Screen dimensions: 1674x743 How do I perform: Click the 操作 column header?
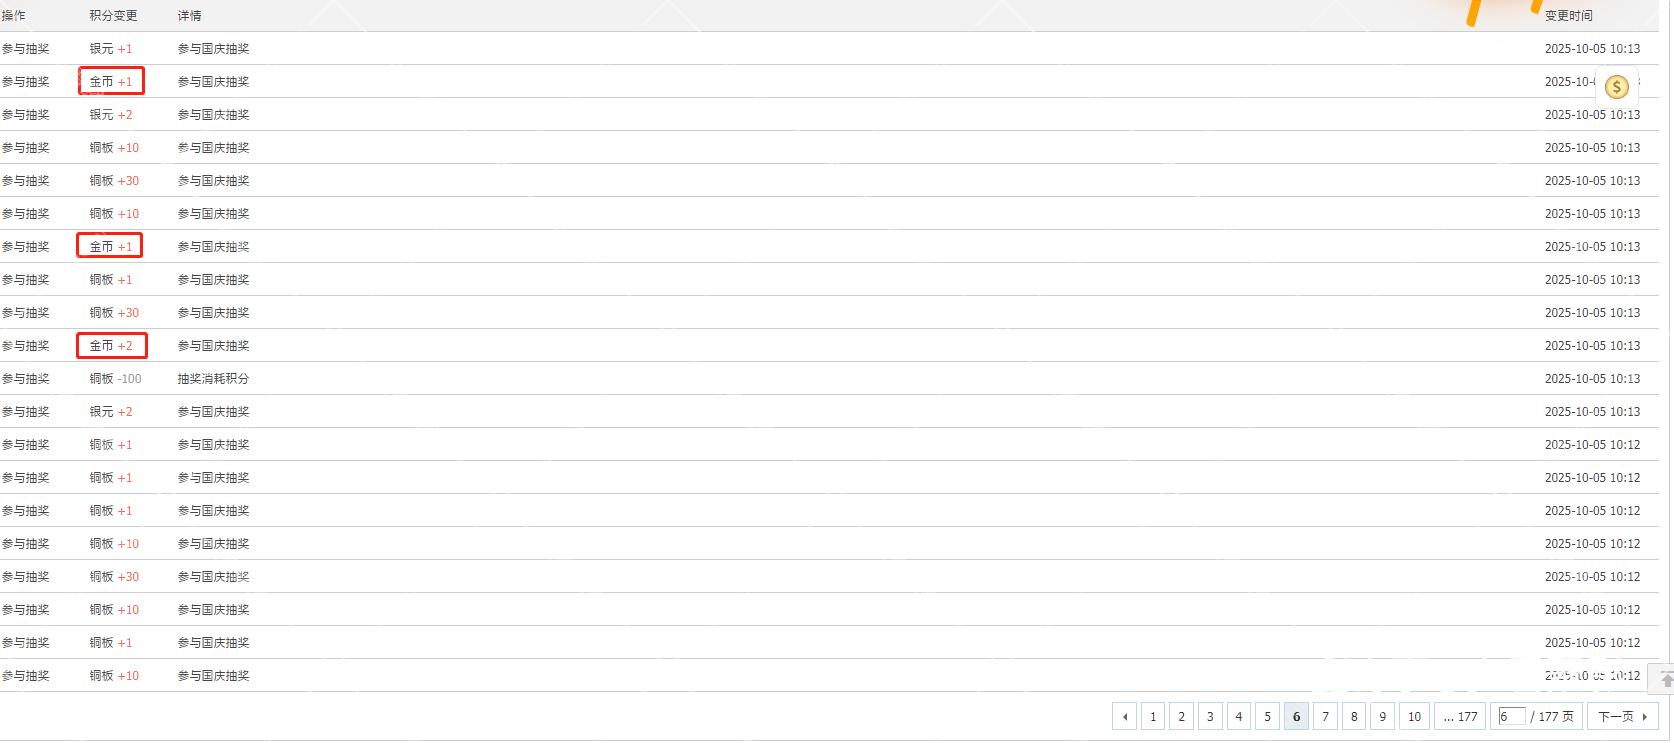tap(16, 15)
